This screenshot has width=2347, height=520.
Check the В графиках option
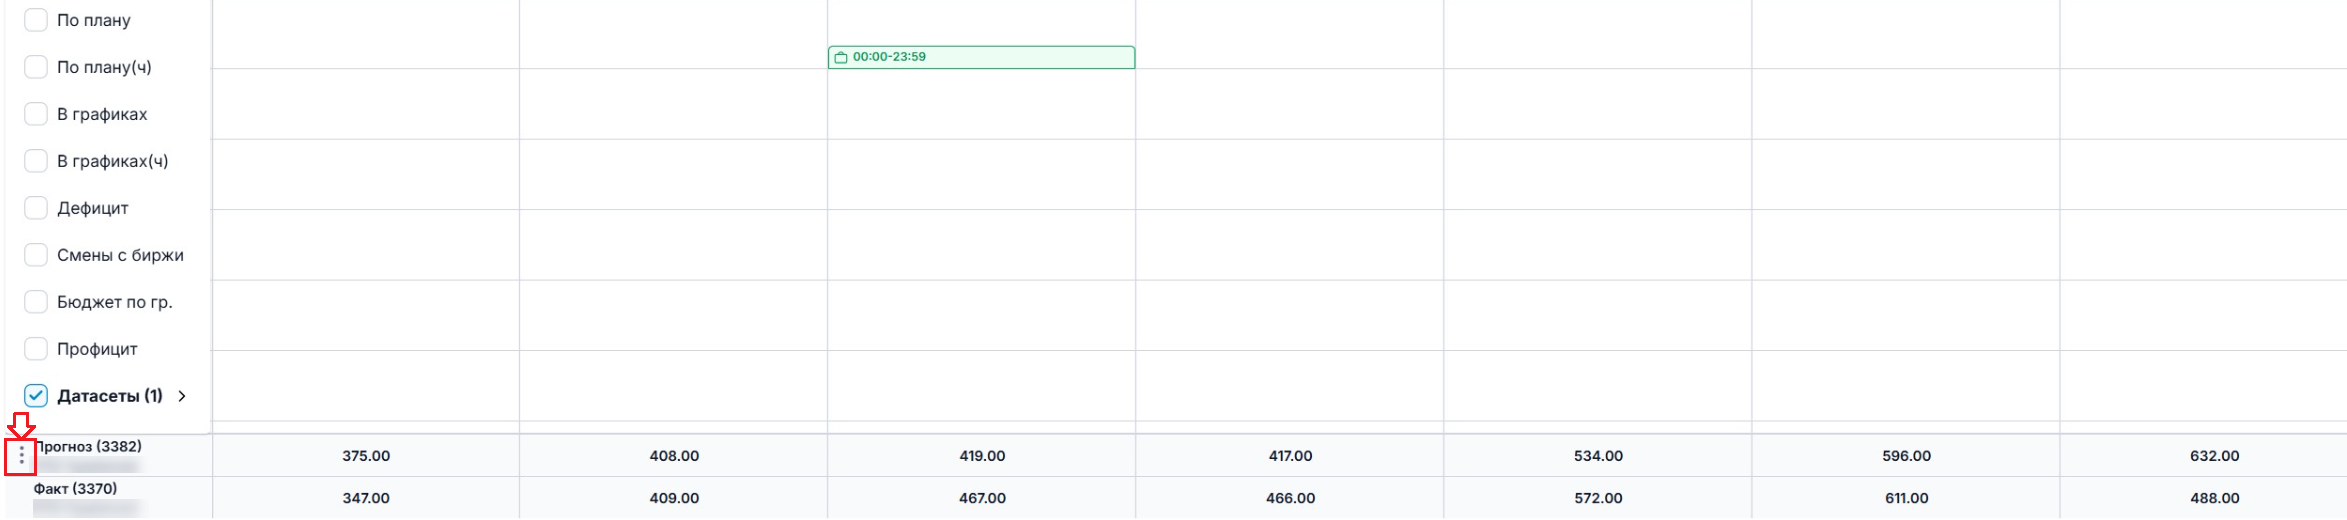(x=36, y=114)
